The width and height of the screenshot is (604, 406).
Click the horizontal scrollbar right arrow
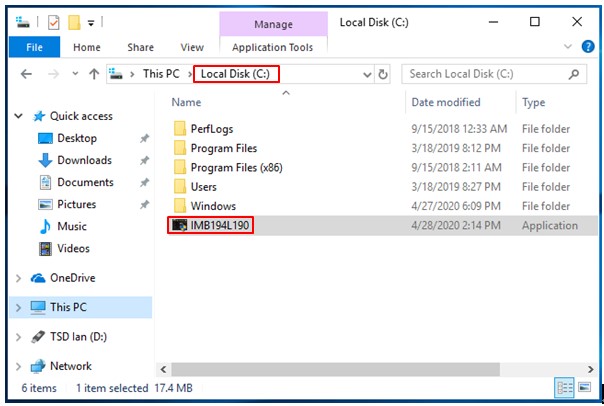coord(591,369)
